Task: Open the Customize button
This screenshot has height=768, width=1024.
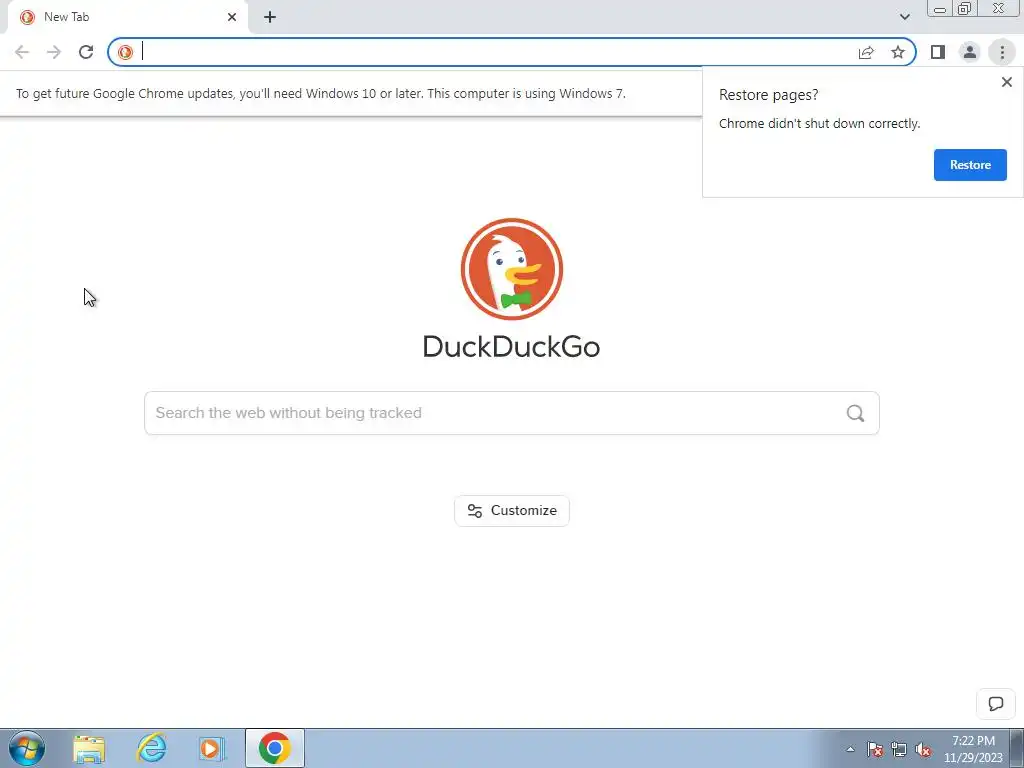Action: 511,511
